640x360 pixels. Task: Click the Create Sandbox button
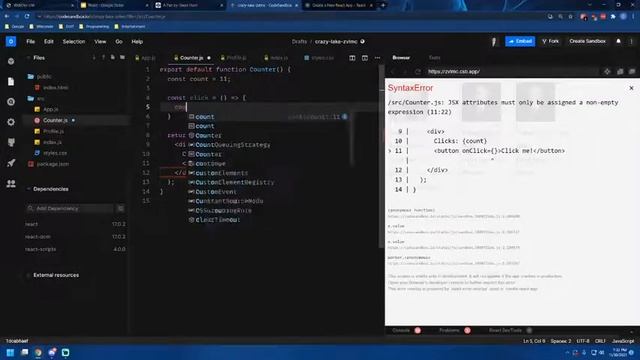tap(587, 41)
